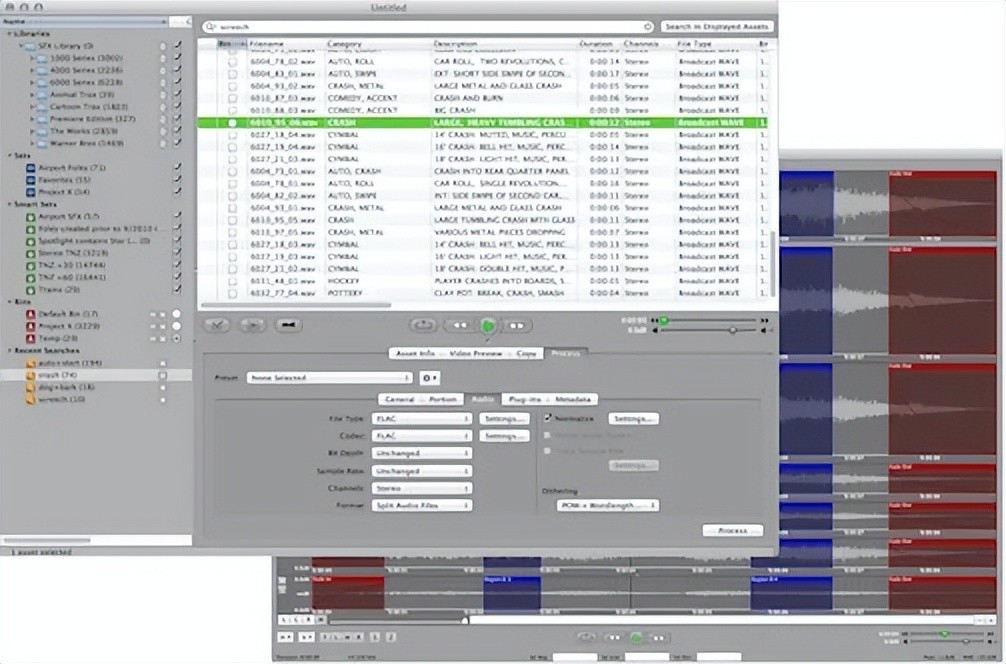Image resolution: width=1006 pixels, height=664 pixels.
Task: Toggle the checkbox for 1000 Series library
Action: pyautogui.click(x=177, y=58)
